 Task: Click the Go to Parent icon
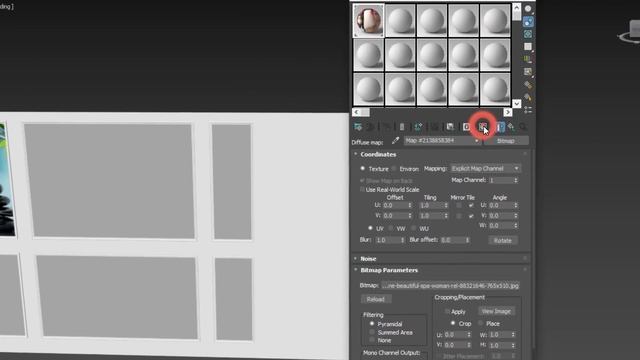click(511, 127)
